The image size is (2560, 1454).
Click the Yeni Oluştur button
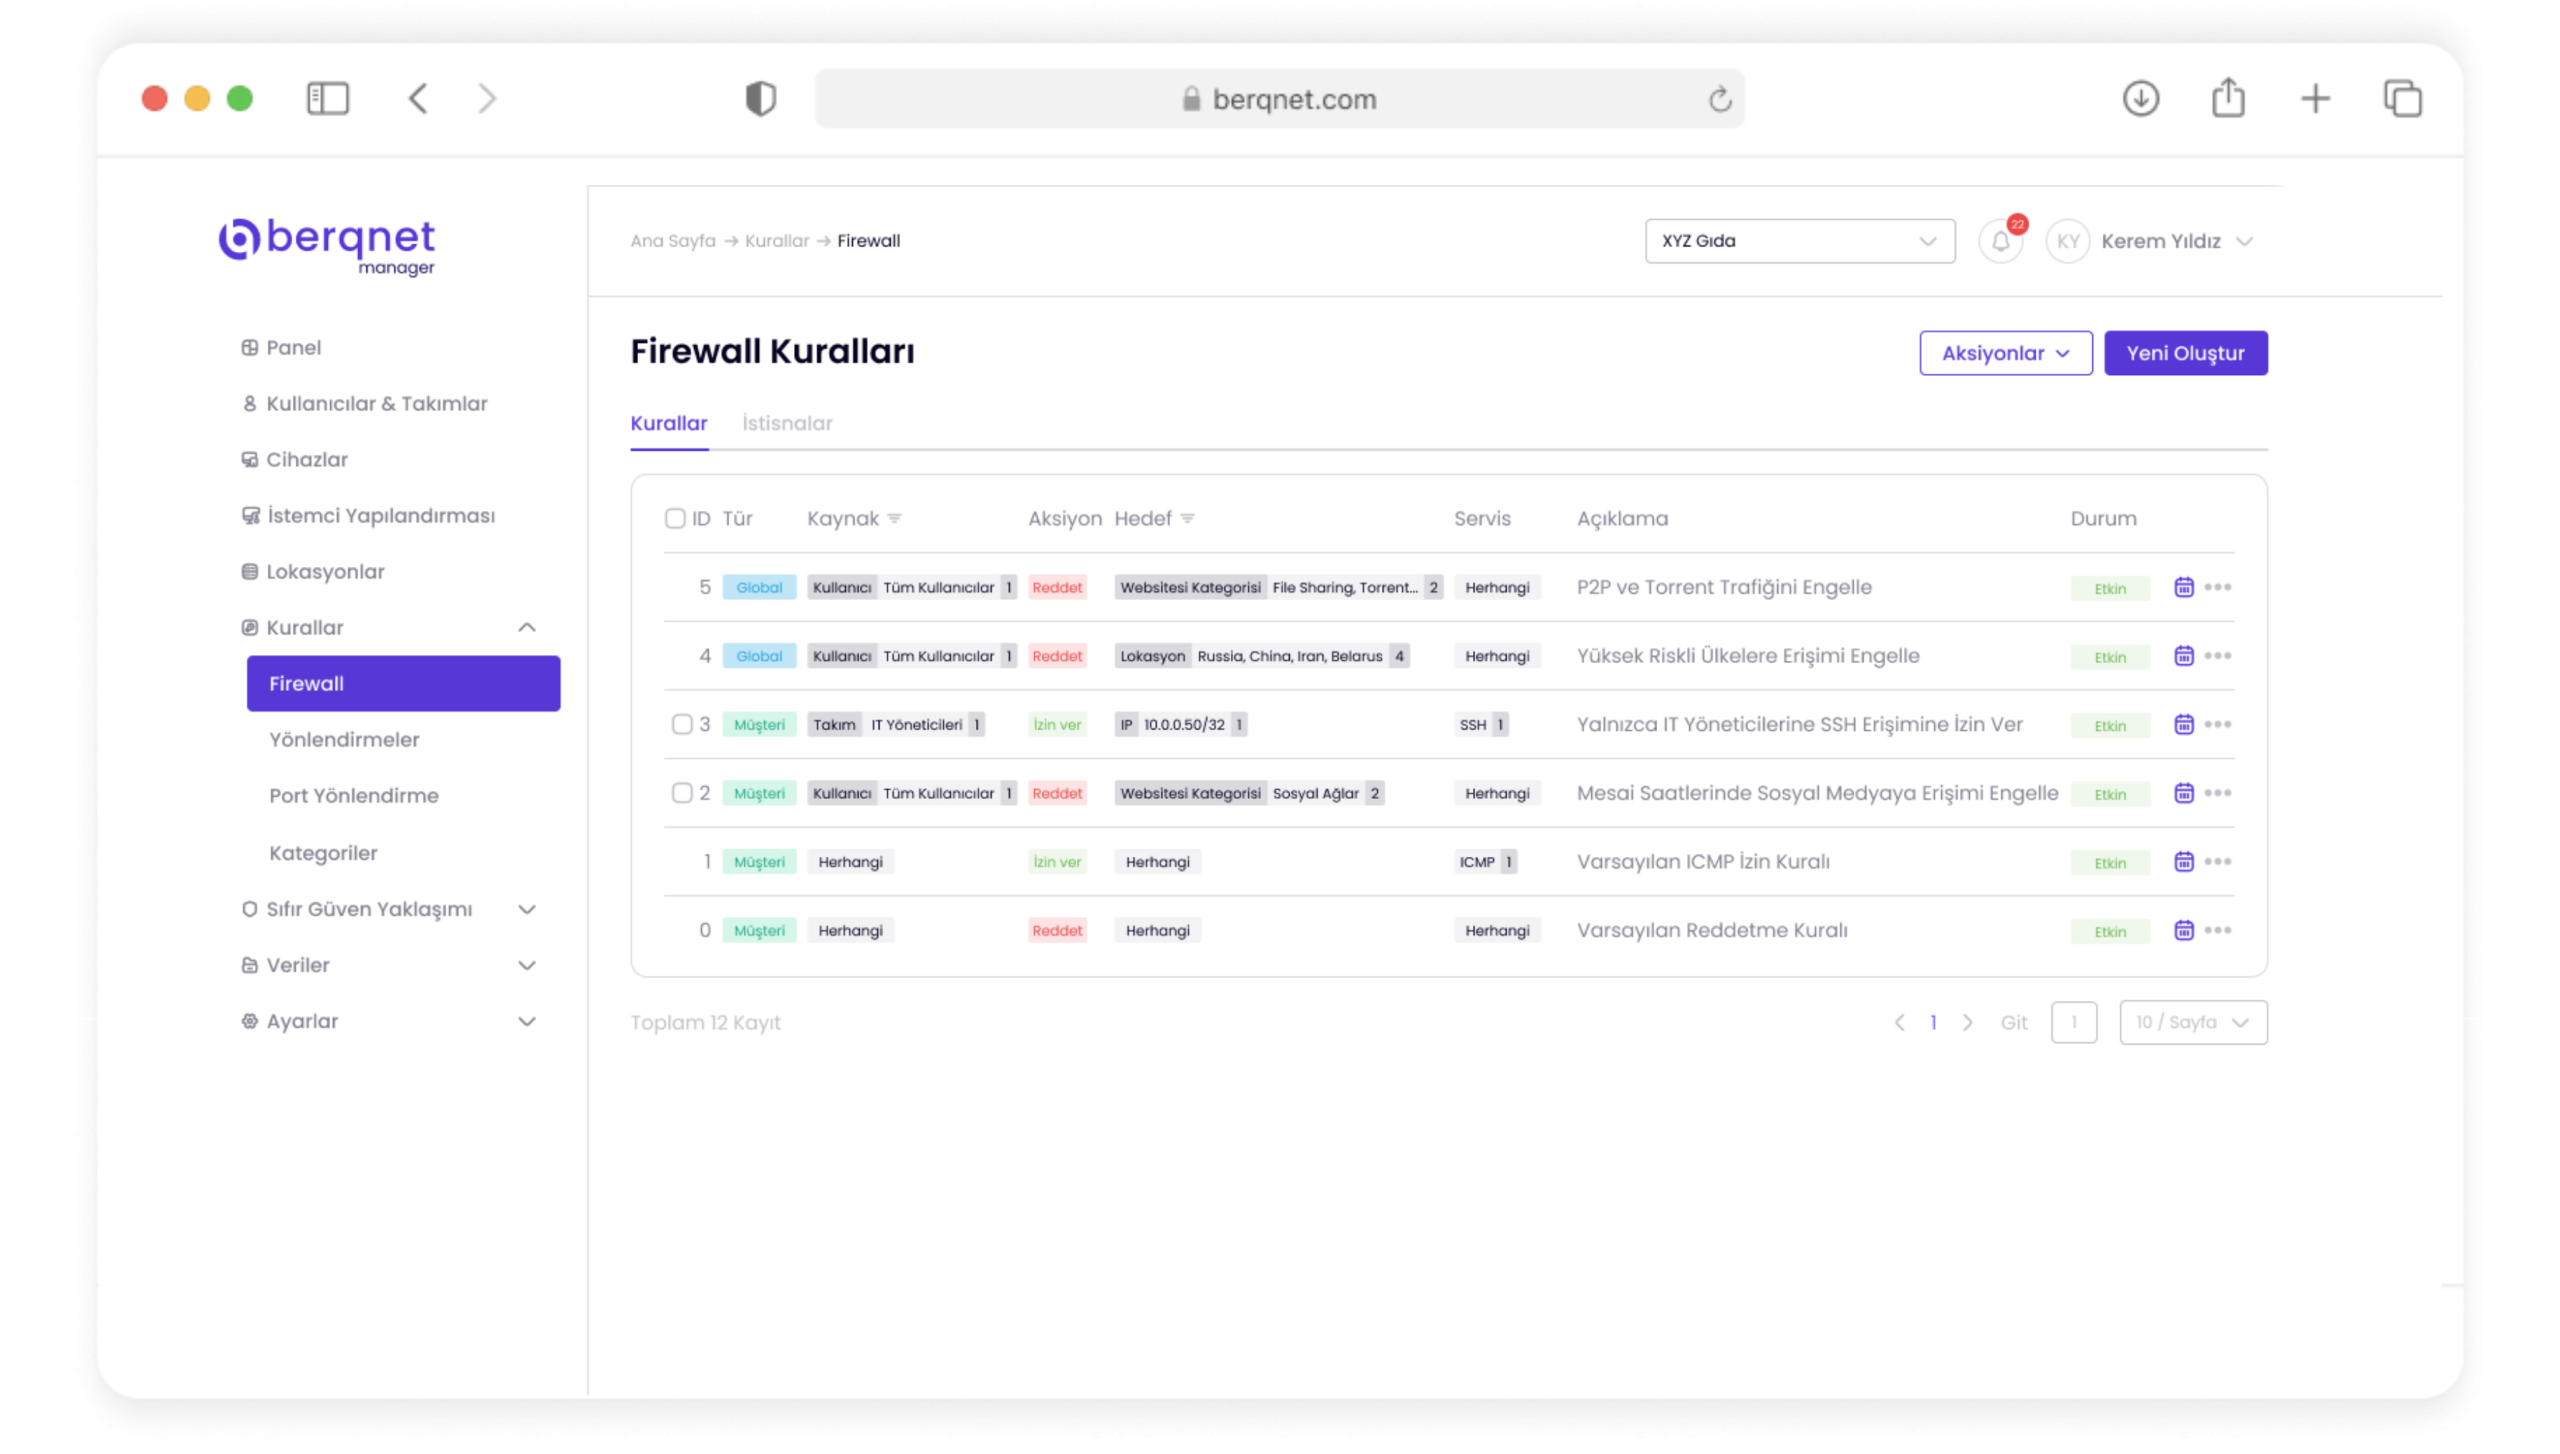tap(2185, 353)
